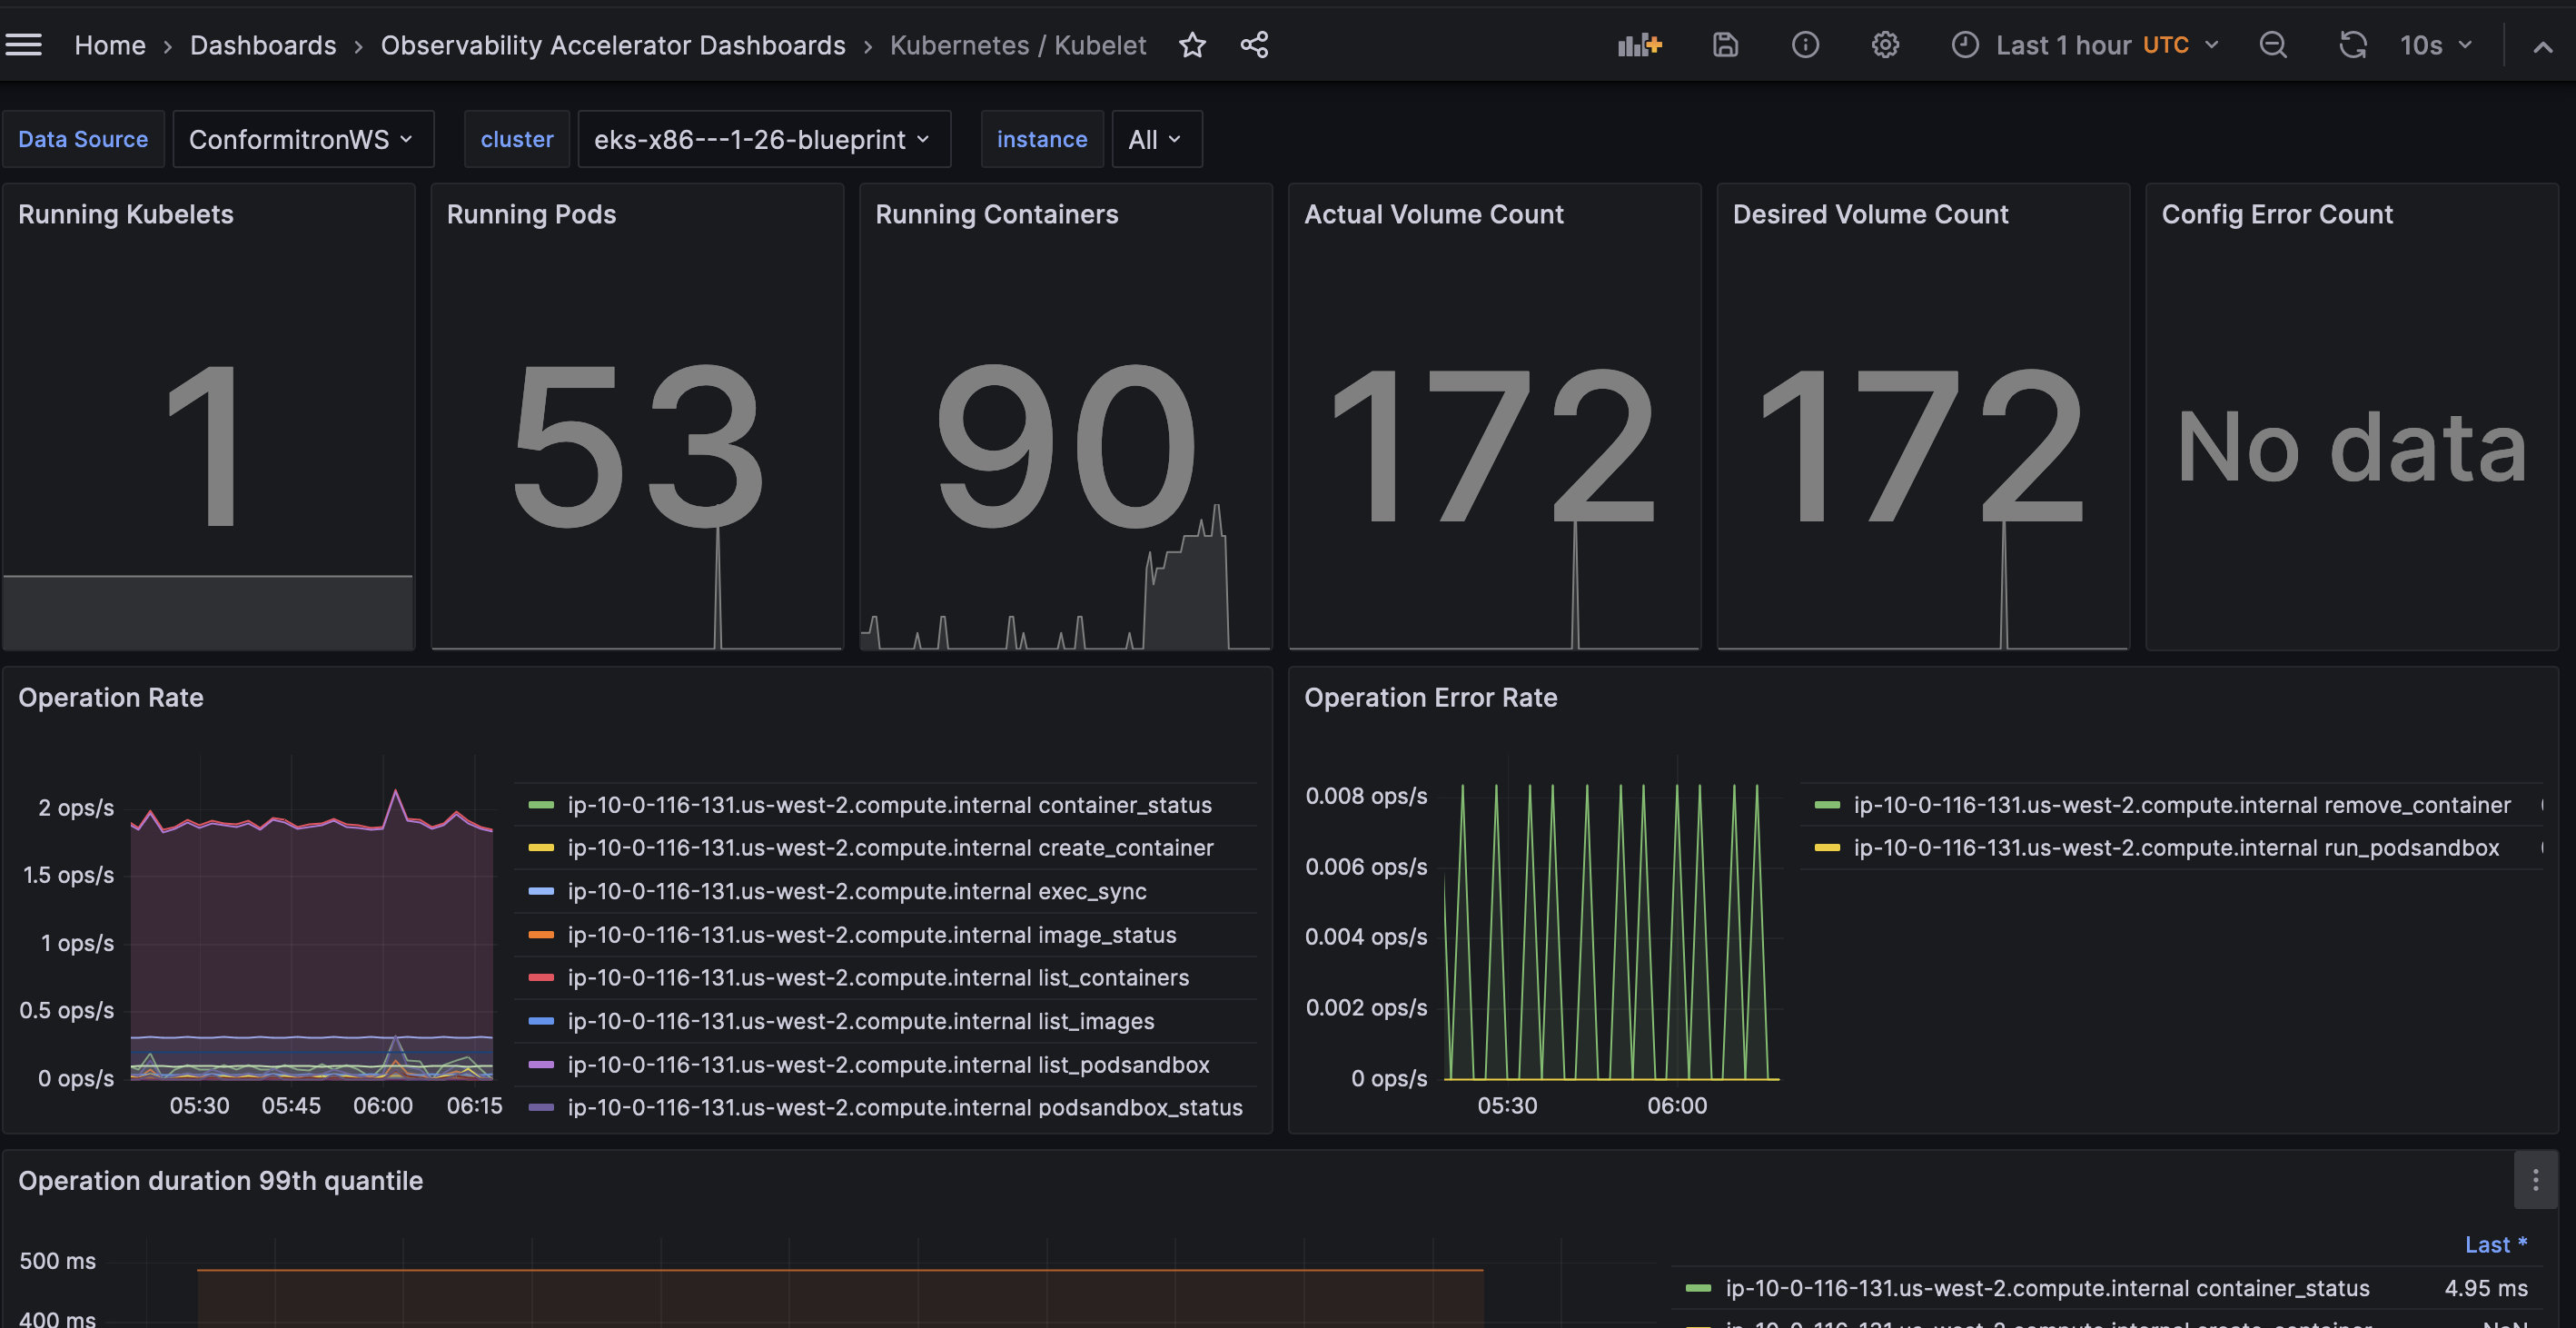This screenshot has width=2576, height=1328.
Task: Click the Kubernetes / Kubelet tab title
Action: pos(1018,41)
